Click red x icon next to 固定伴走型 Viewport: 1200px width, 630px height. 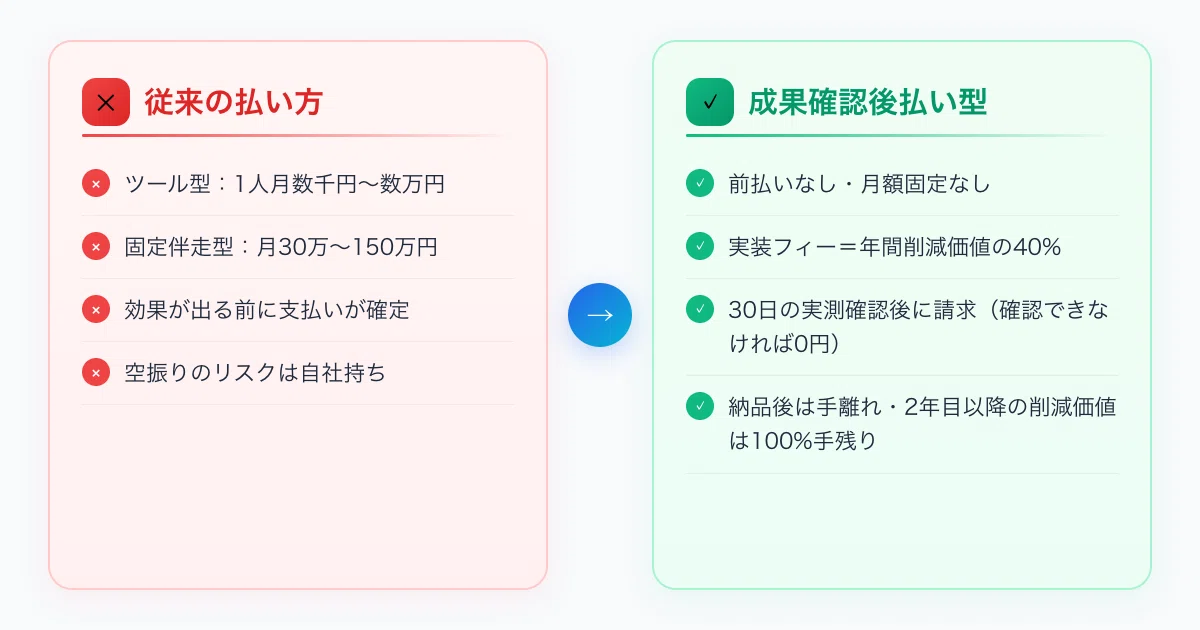pos(96,247)
